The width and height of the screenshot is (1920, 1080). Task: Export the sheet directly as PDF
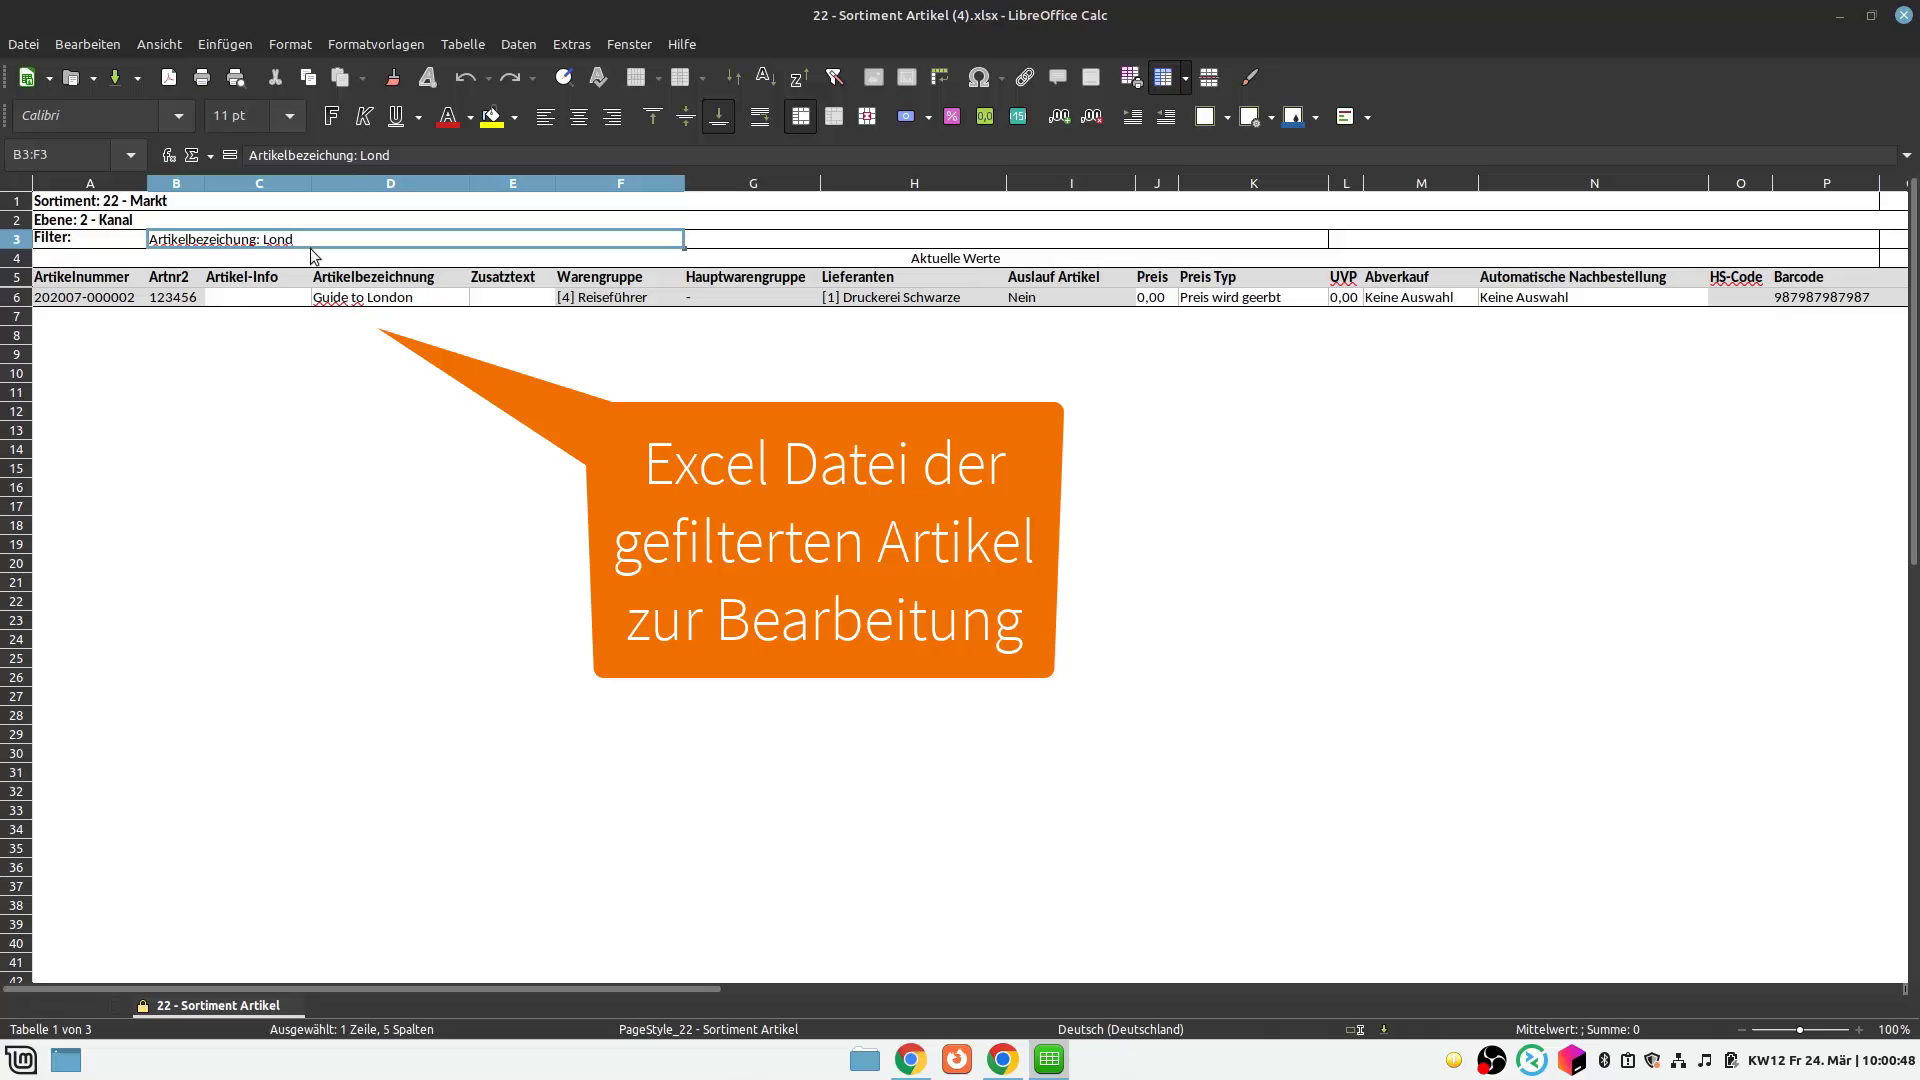(169, 78)
